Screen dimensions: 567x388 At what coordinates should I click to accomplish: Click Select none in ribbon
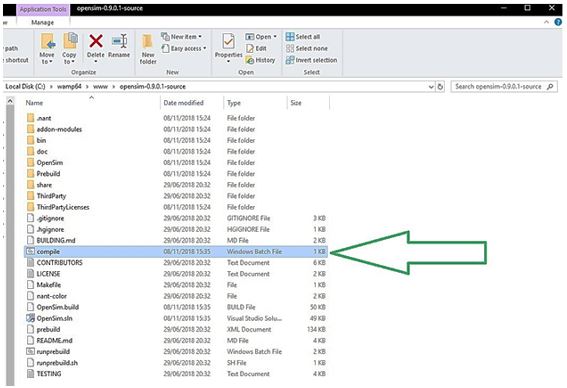coord(307,48)
